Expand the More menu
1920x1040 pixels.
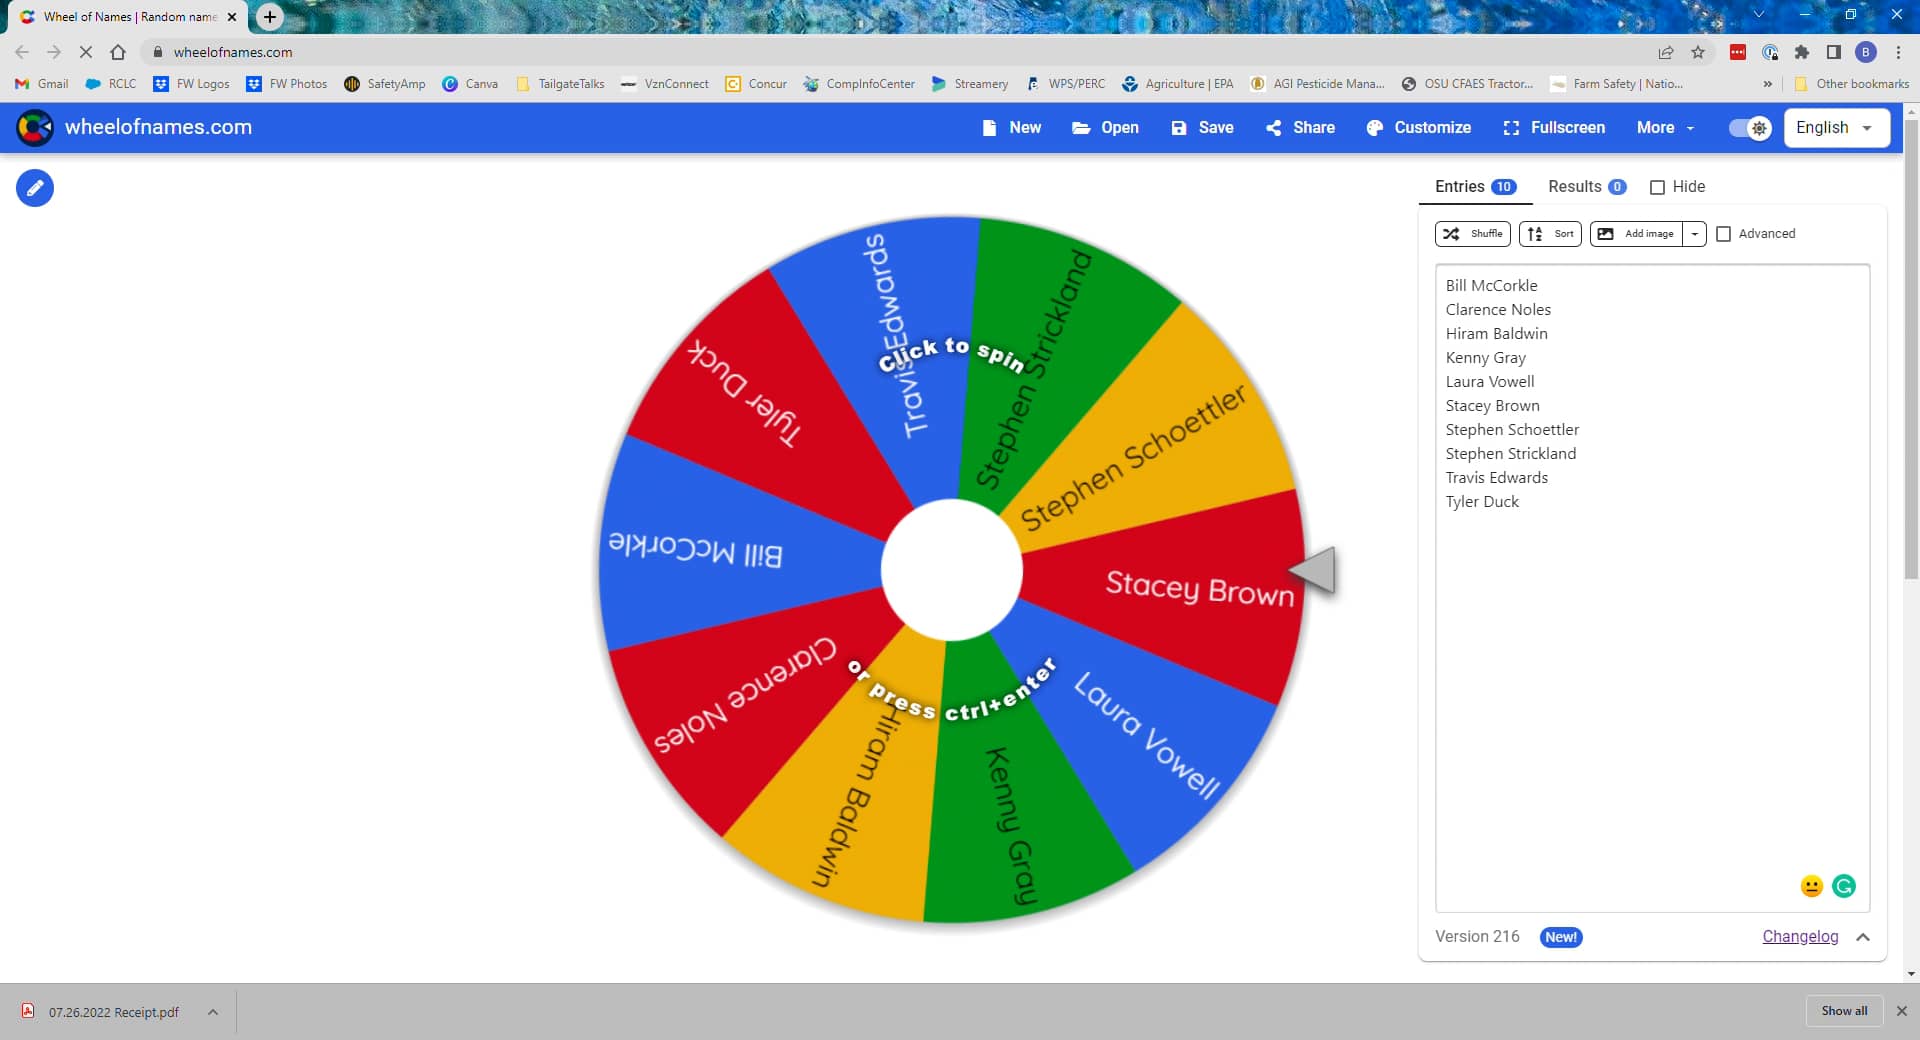[x=1663, y=127]
